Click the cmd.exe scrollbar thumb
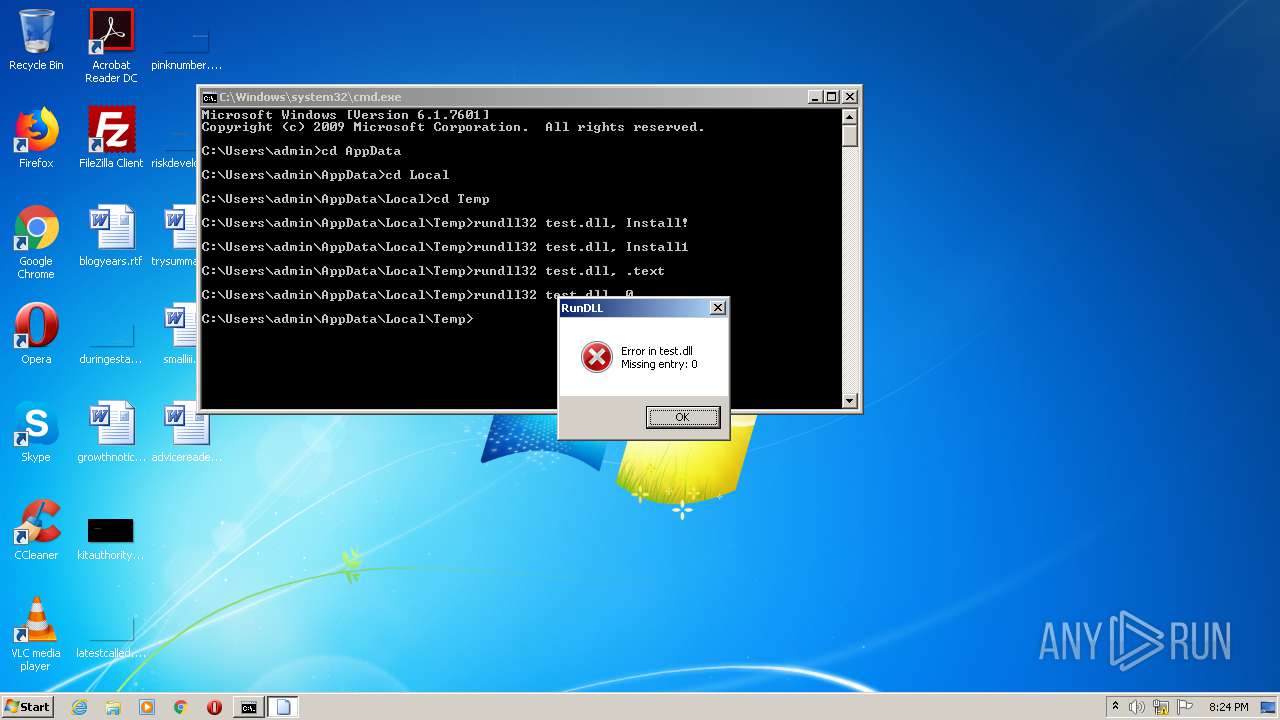The height and width of the screenshot is (720, 1280). [x=850, y=135]
